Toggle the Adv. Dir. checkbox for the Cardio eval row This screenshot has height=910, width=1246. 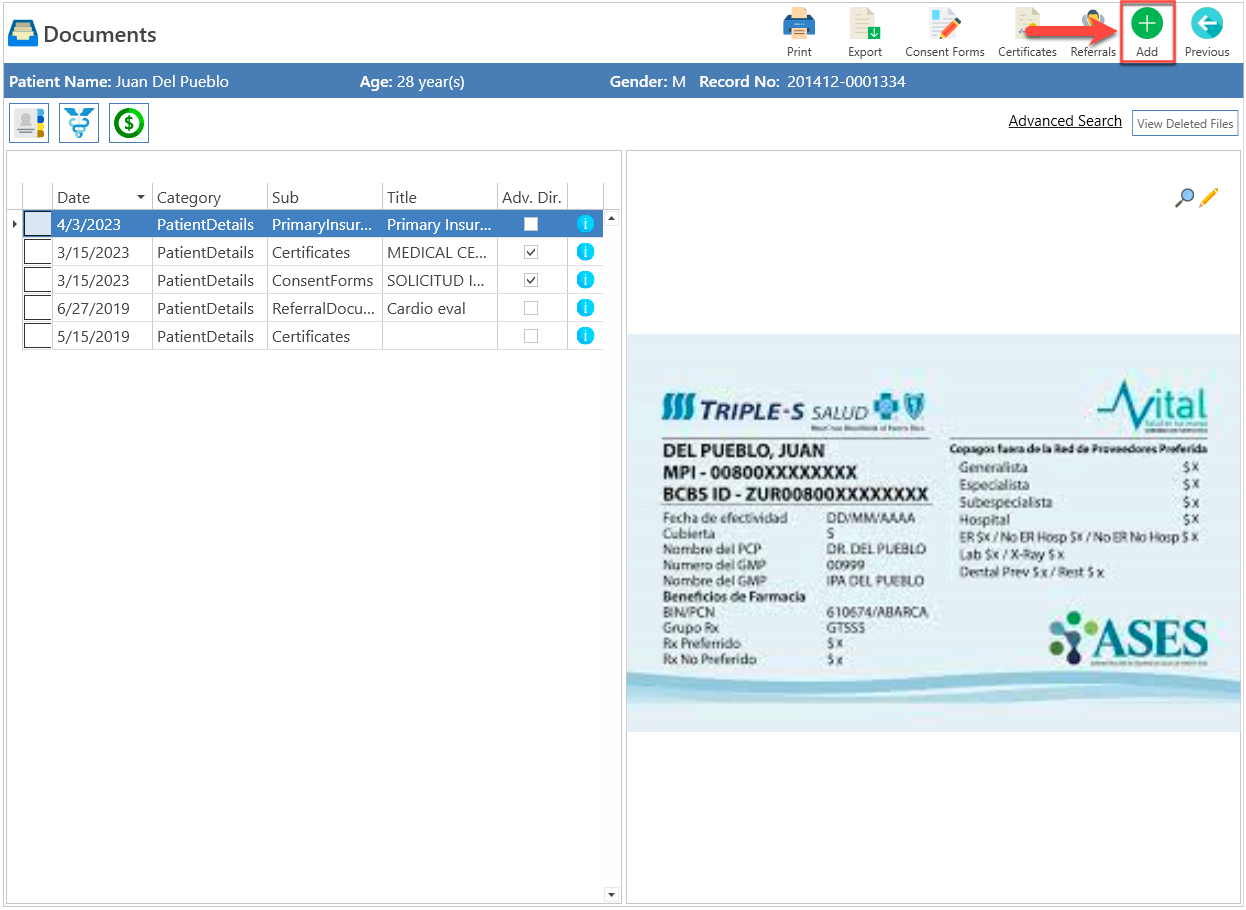(531, 308)
